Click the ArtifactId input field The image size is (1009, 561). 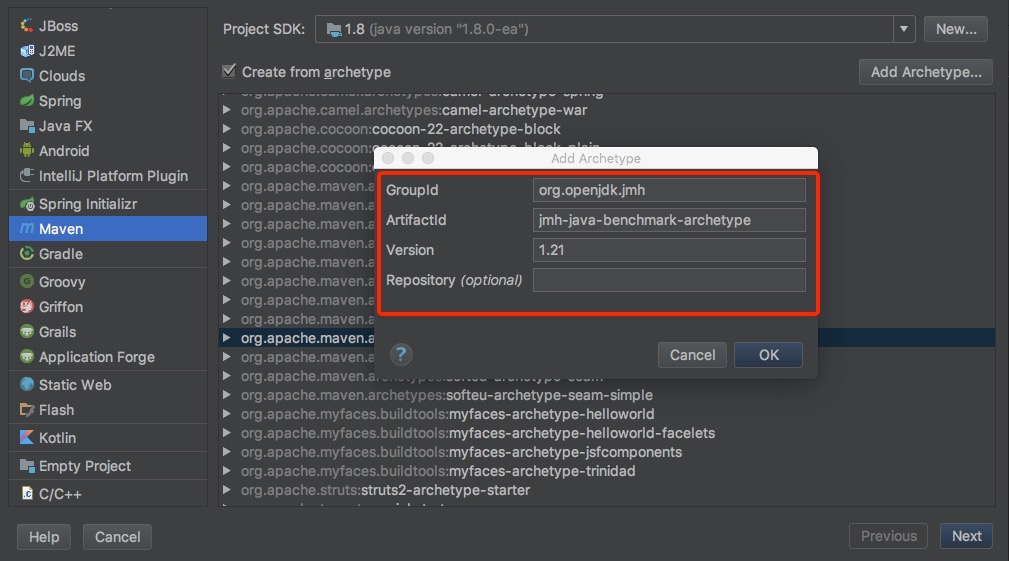[x=669, y=220]
